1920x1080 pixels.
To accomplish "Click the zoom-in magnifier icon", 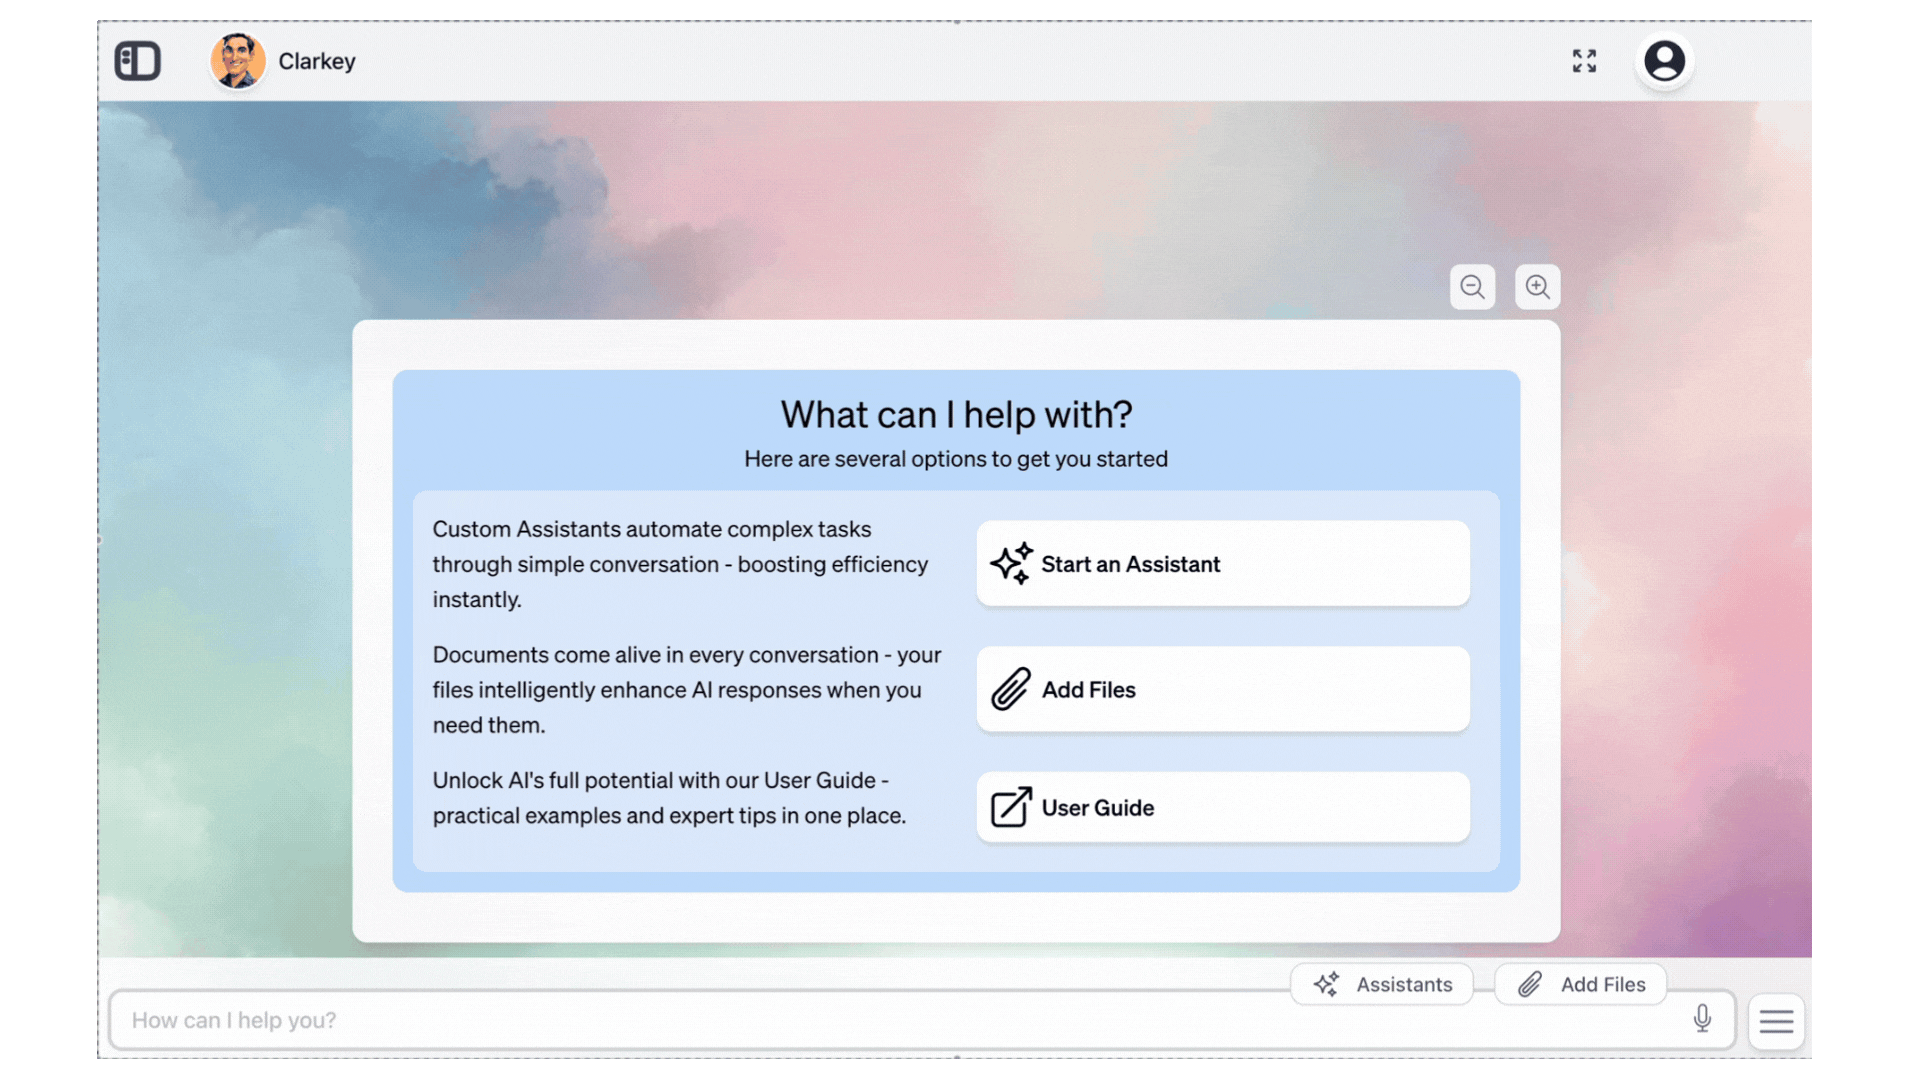I will 1537,287.
